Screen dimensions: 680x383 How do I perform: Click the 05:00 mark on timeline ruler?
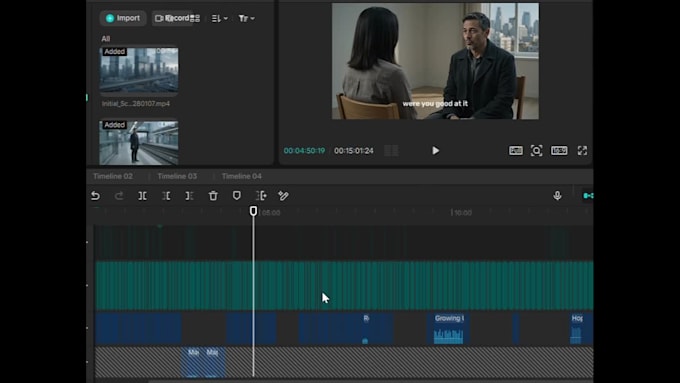point(271,213)
